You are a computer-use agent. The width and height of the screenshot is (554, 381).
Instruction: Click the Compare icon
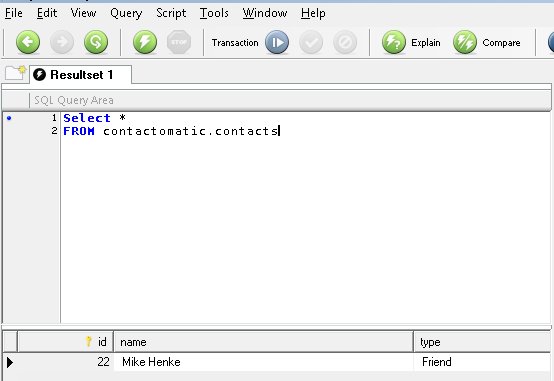[465, 42]
